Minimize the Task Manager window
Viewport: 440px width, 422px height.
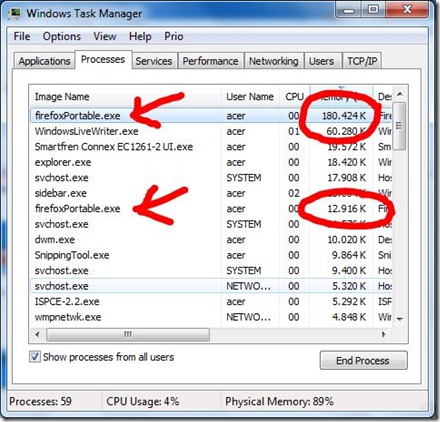pos(349,10)
